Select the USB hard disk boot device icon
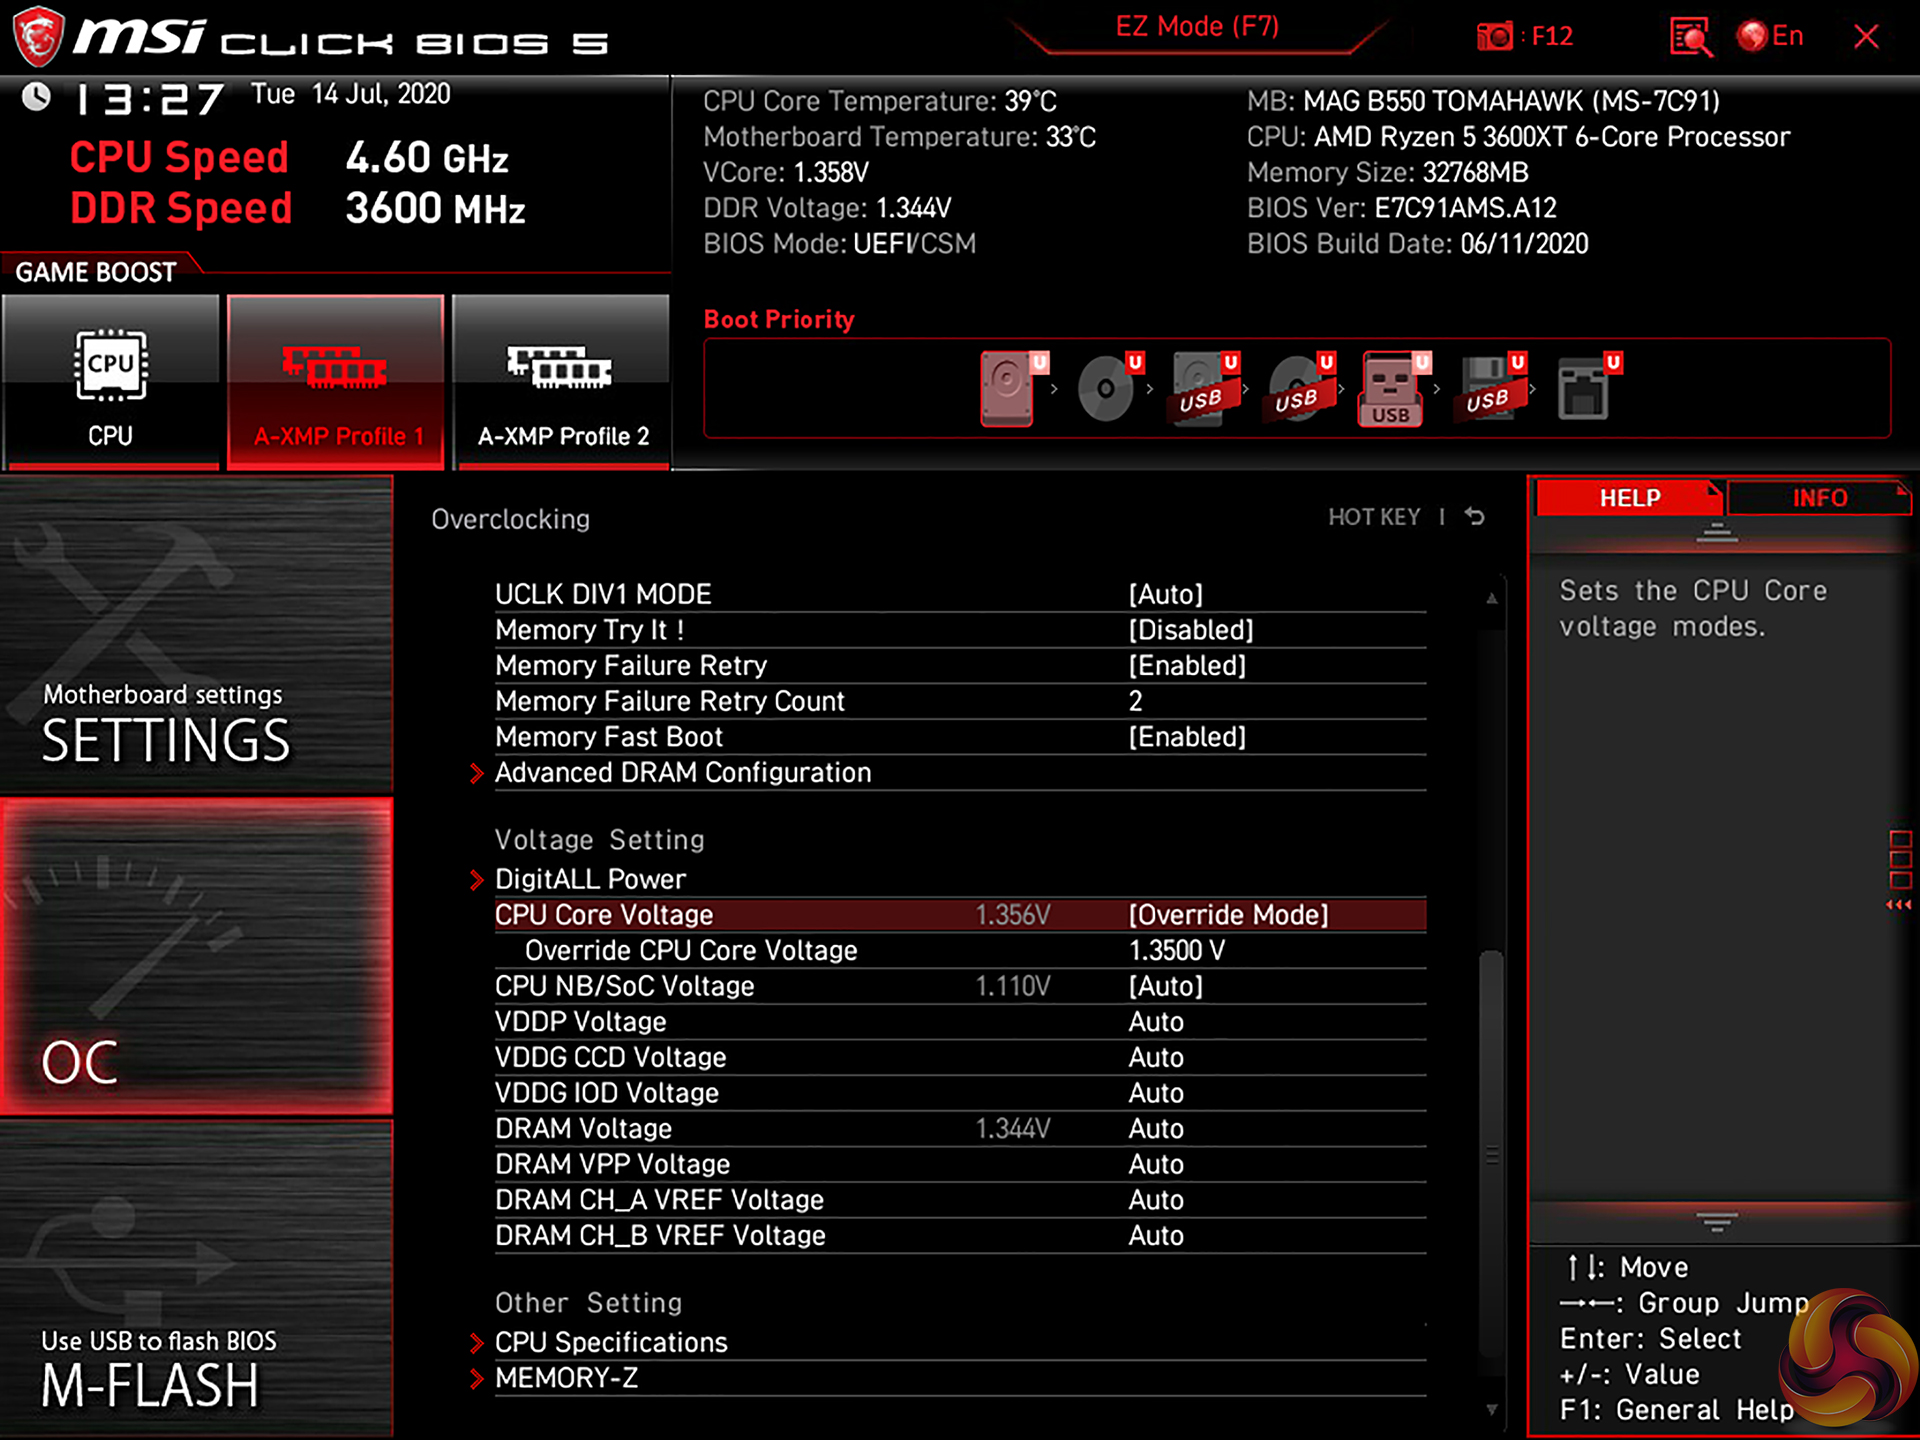 (1205, 388)
